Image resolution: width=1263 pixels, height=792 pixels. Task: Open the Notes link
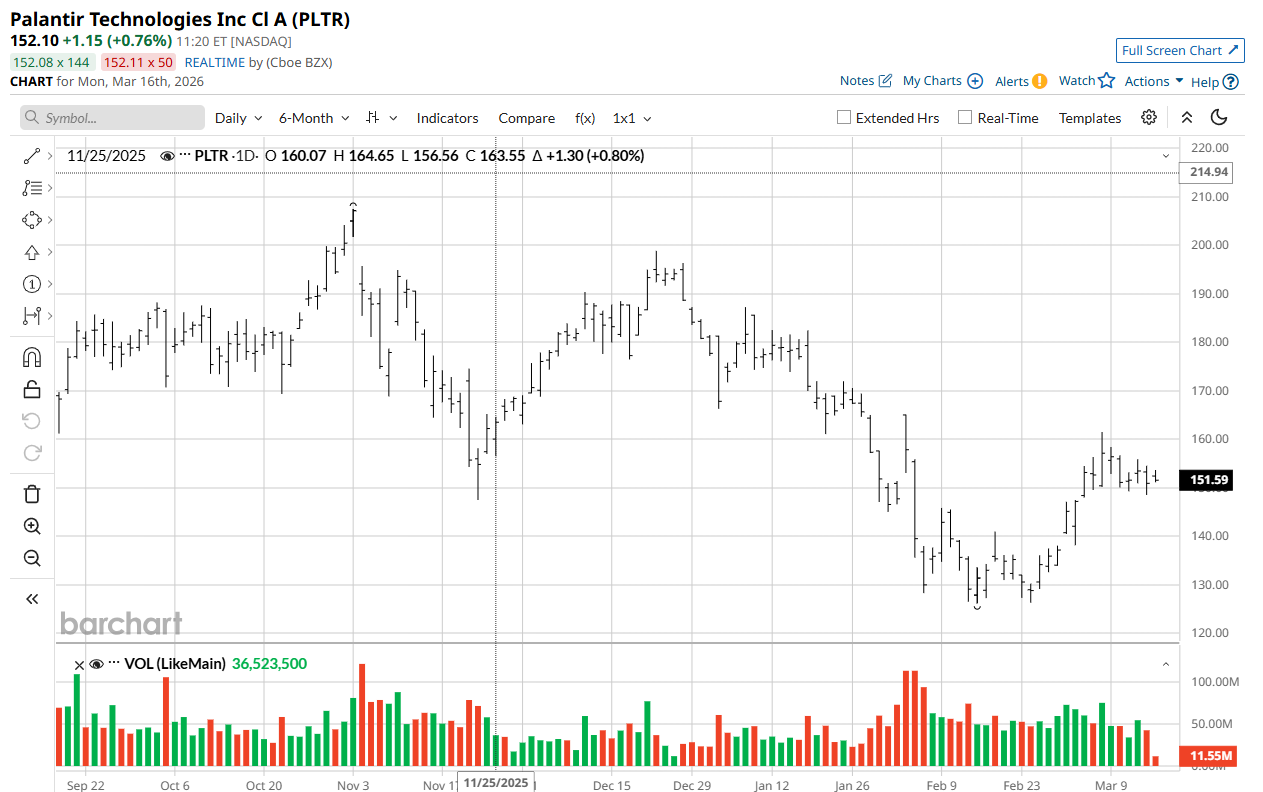pos(857,81)
